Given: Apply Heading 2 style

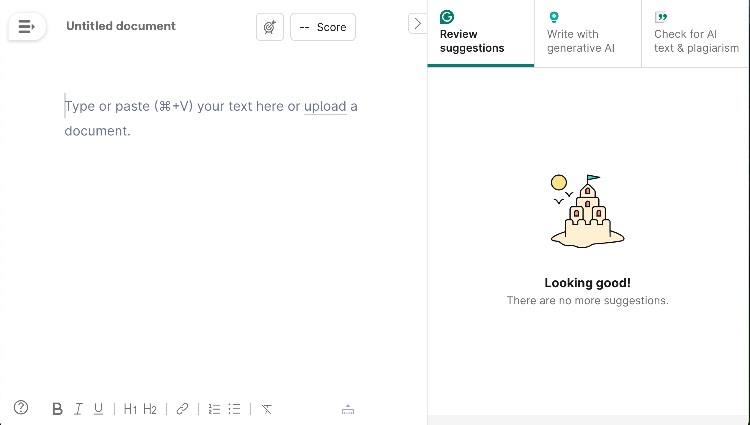Looking at the screenshot, I should (x=150, y=409).
